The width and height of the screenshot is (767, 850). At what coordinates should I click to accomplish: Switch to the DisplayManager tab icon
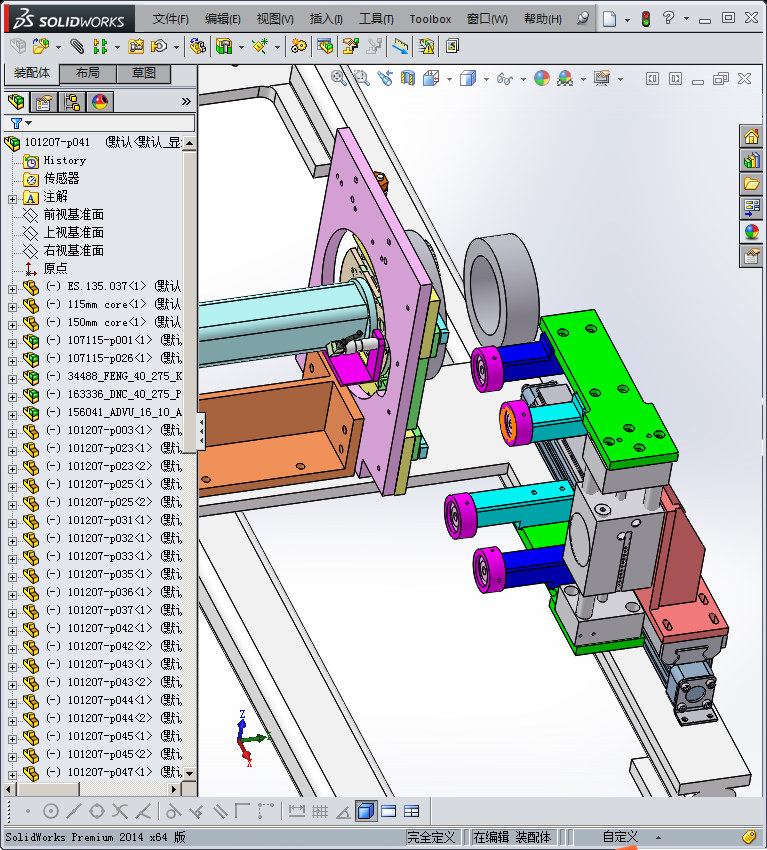[100, 102]
